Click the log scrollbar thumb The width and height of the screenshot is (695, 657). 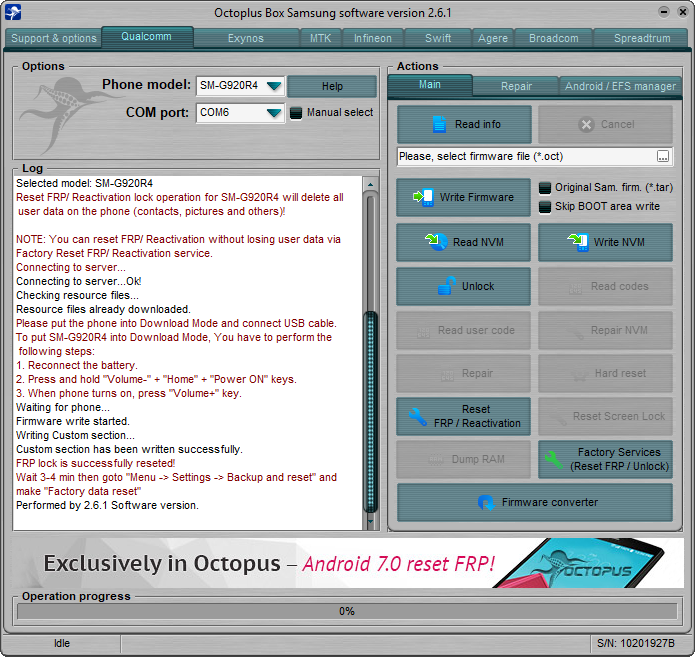point(371,411)
